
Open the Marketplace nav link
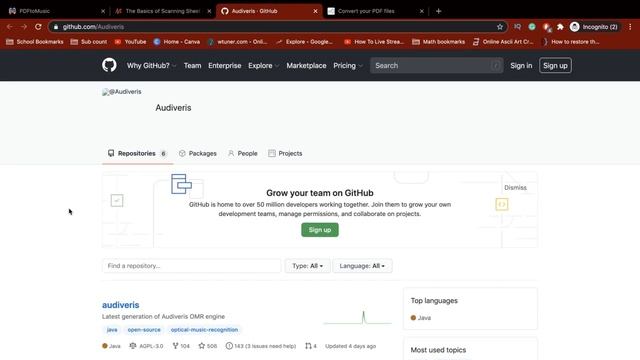[306, 65]
